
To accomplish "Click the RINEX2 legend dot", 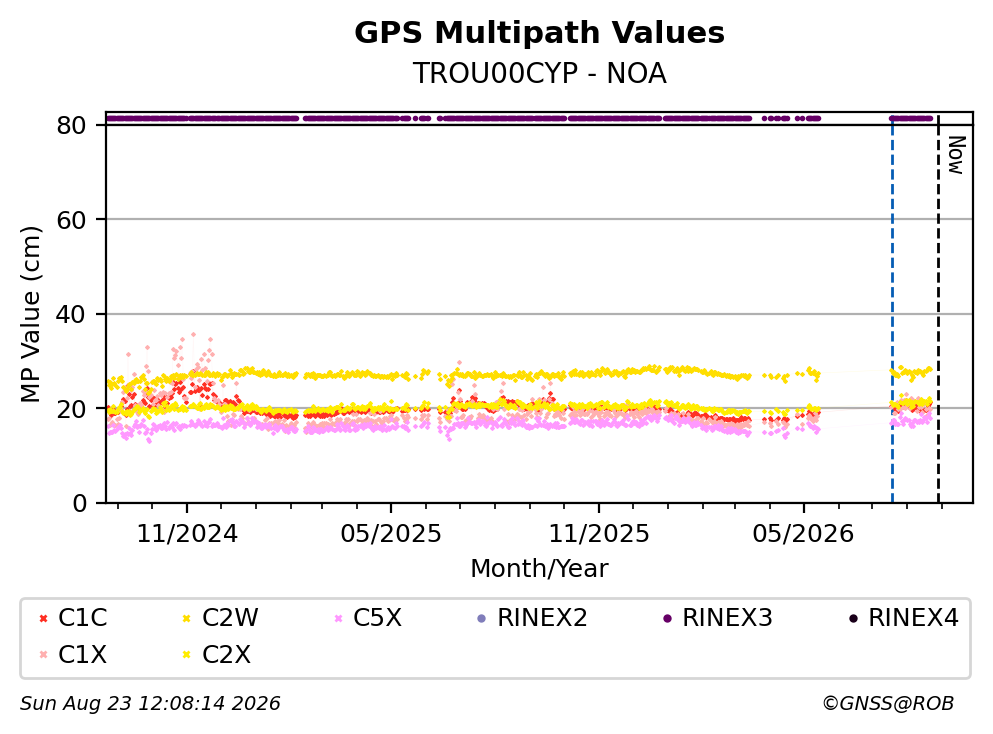I will point(481,618).
